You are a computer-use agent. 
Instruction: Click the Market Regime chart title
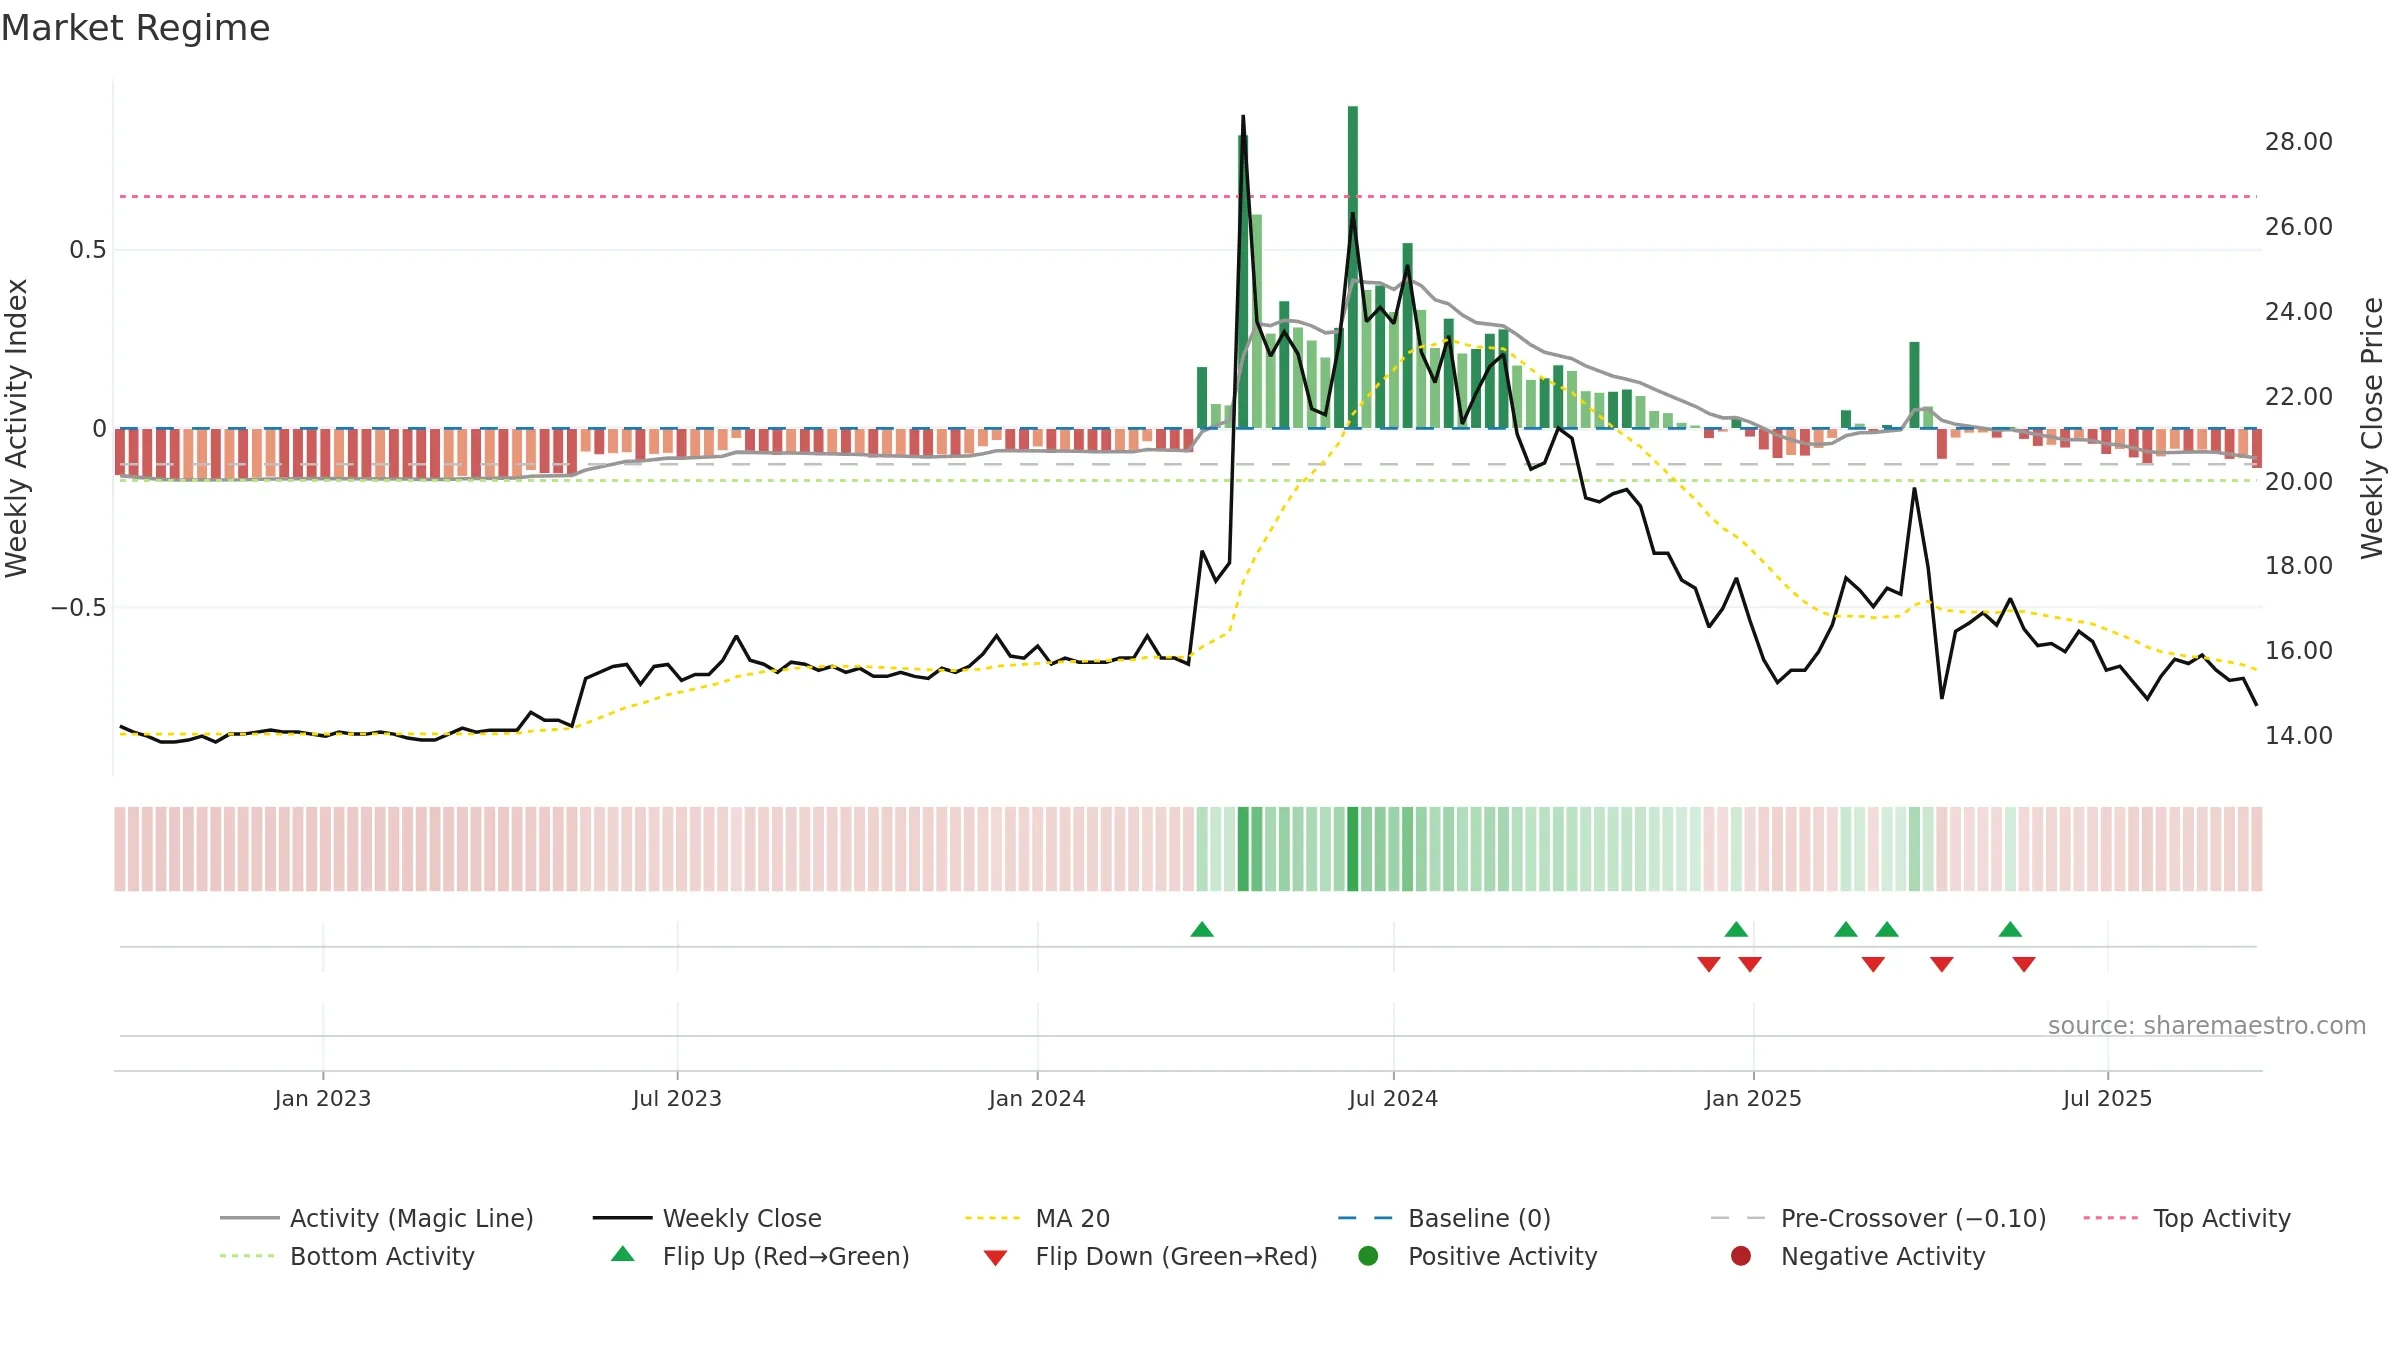pyautogui.click(x=135, y=28)
